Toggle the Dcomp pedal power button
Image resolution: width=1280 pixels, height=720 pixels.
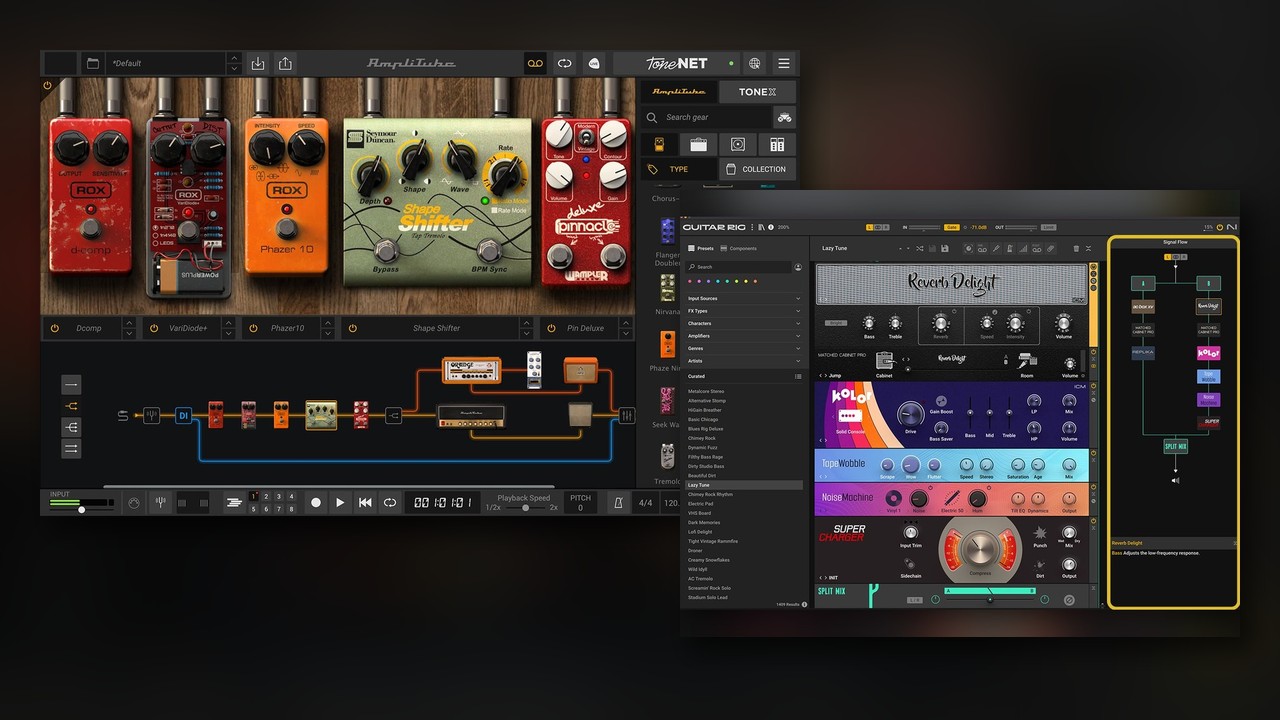point(55,328)
